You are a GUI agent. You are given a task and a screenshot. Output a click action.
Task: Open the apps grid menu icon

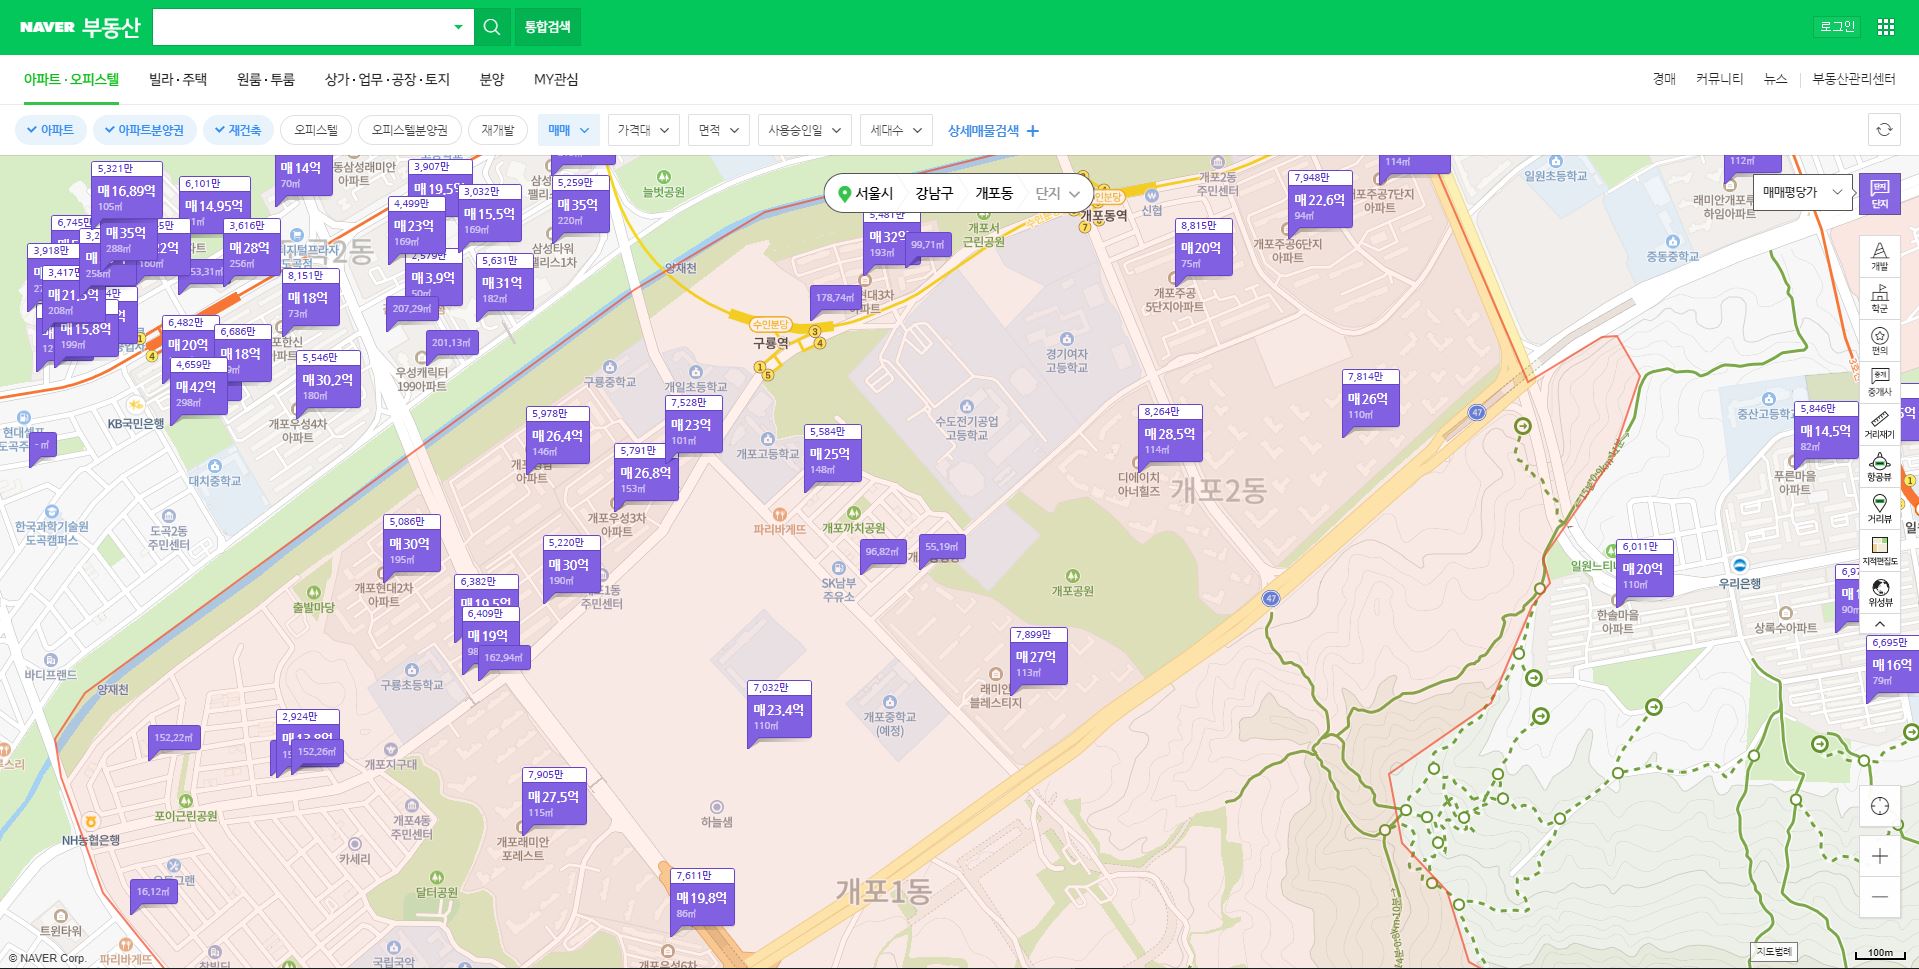click(x=1885, y=27)
